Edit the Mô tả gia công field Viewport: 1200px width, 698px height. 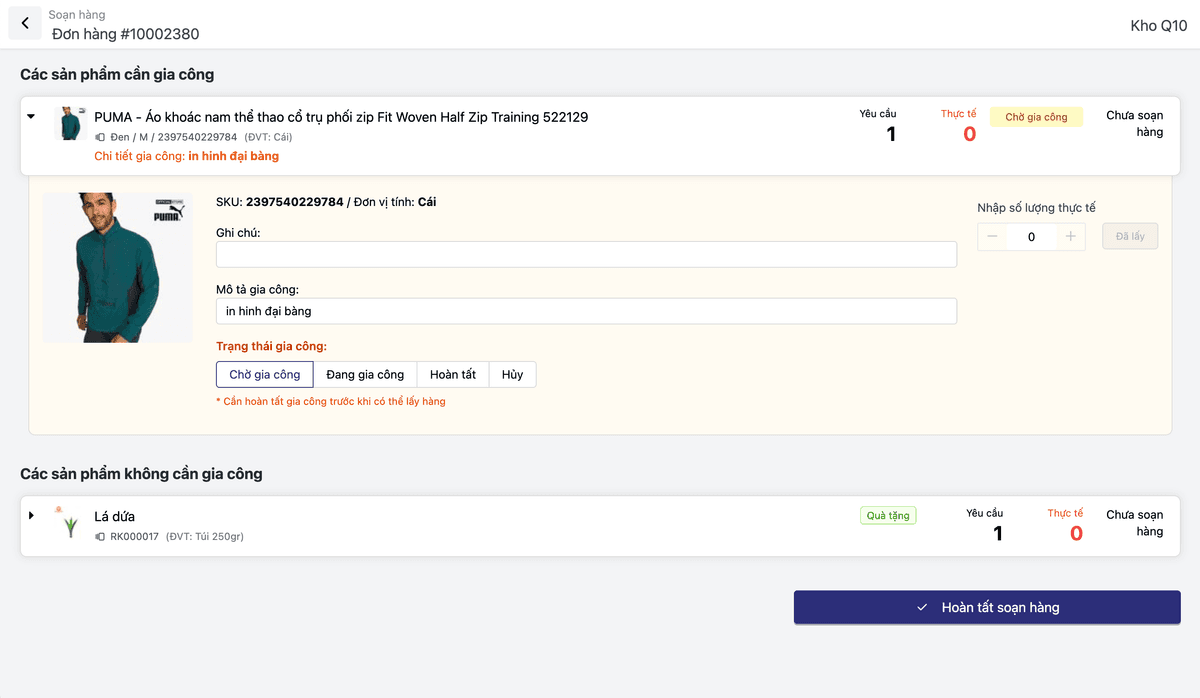(586, 311)
